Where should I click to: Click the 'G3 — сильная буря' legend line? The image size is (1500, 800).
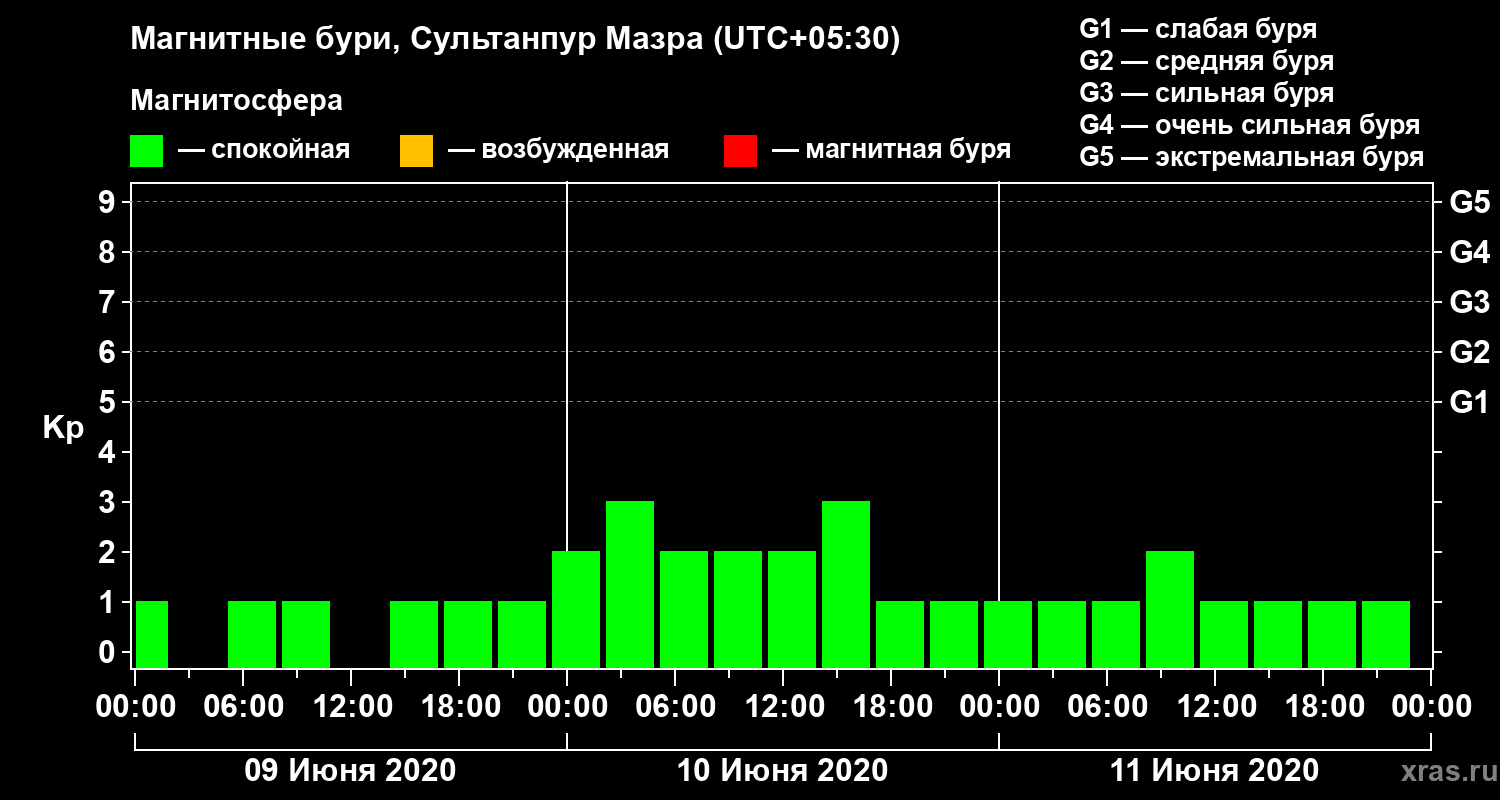point(1207,93)
